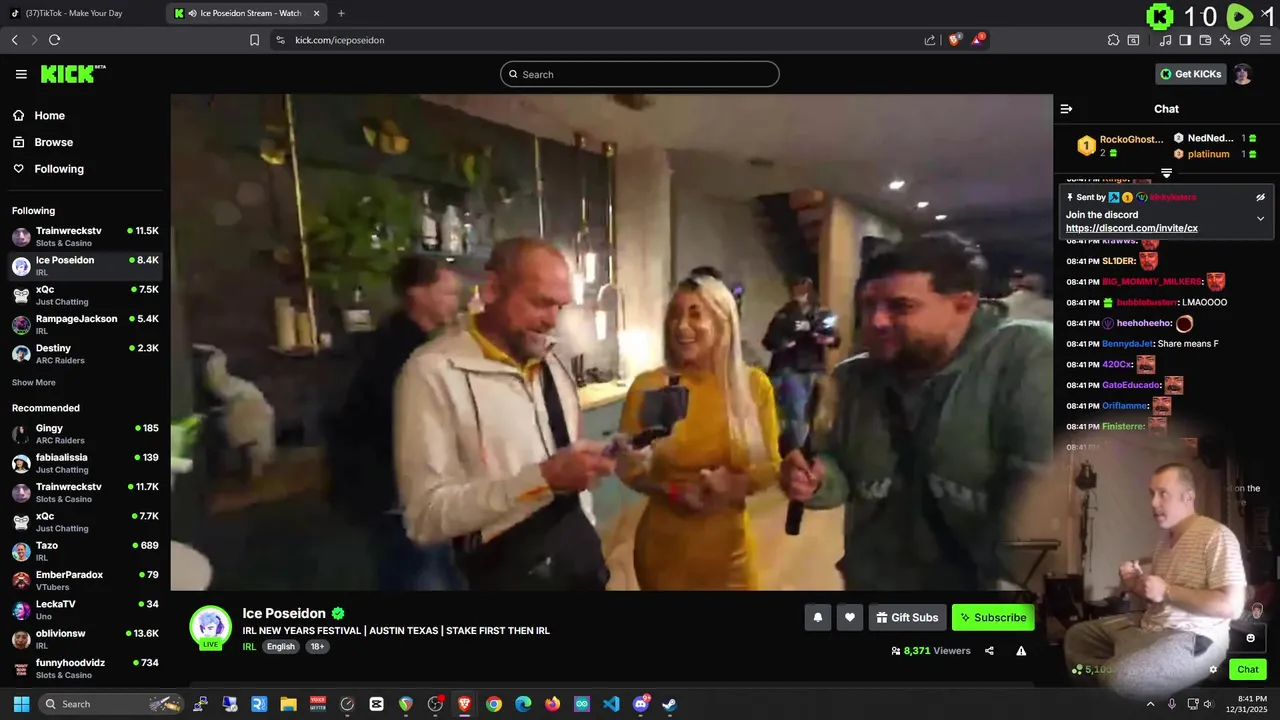Open the Ice Poseidon streamer avatar
This screenshot has height=720, width=1280.
point(210,626)
